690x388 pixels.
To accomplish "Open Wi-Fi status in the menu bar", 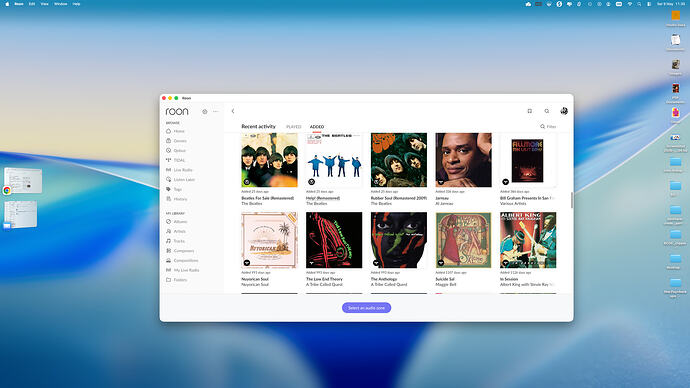I will 630,4.
